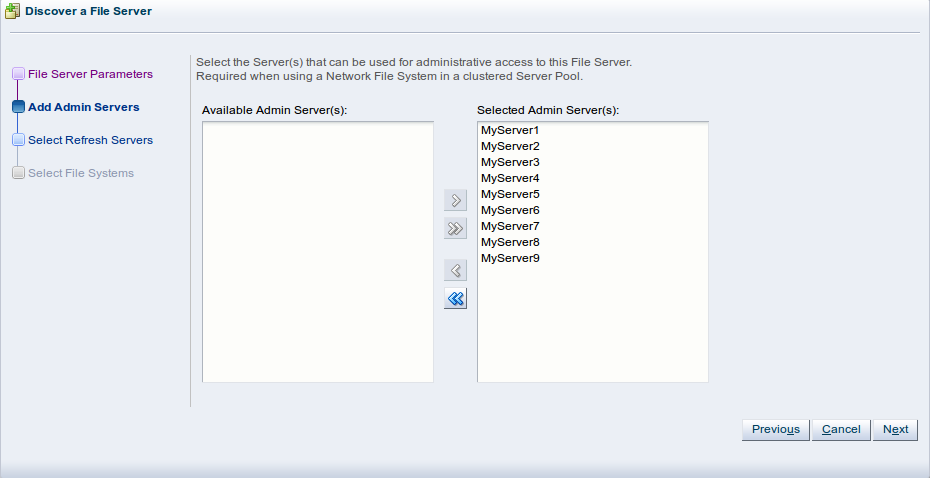Click the Discover a File Server title icon
Viewport: 930px width, 478px height.
pos(12,11)
